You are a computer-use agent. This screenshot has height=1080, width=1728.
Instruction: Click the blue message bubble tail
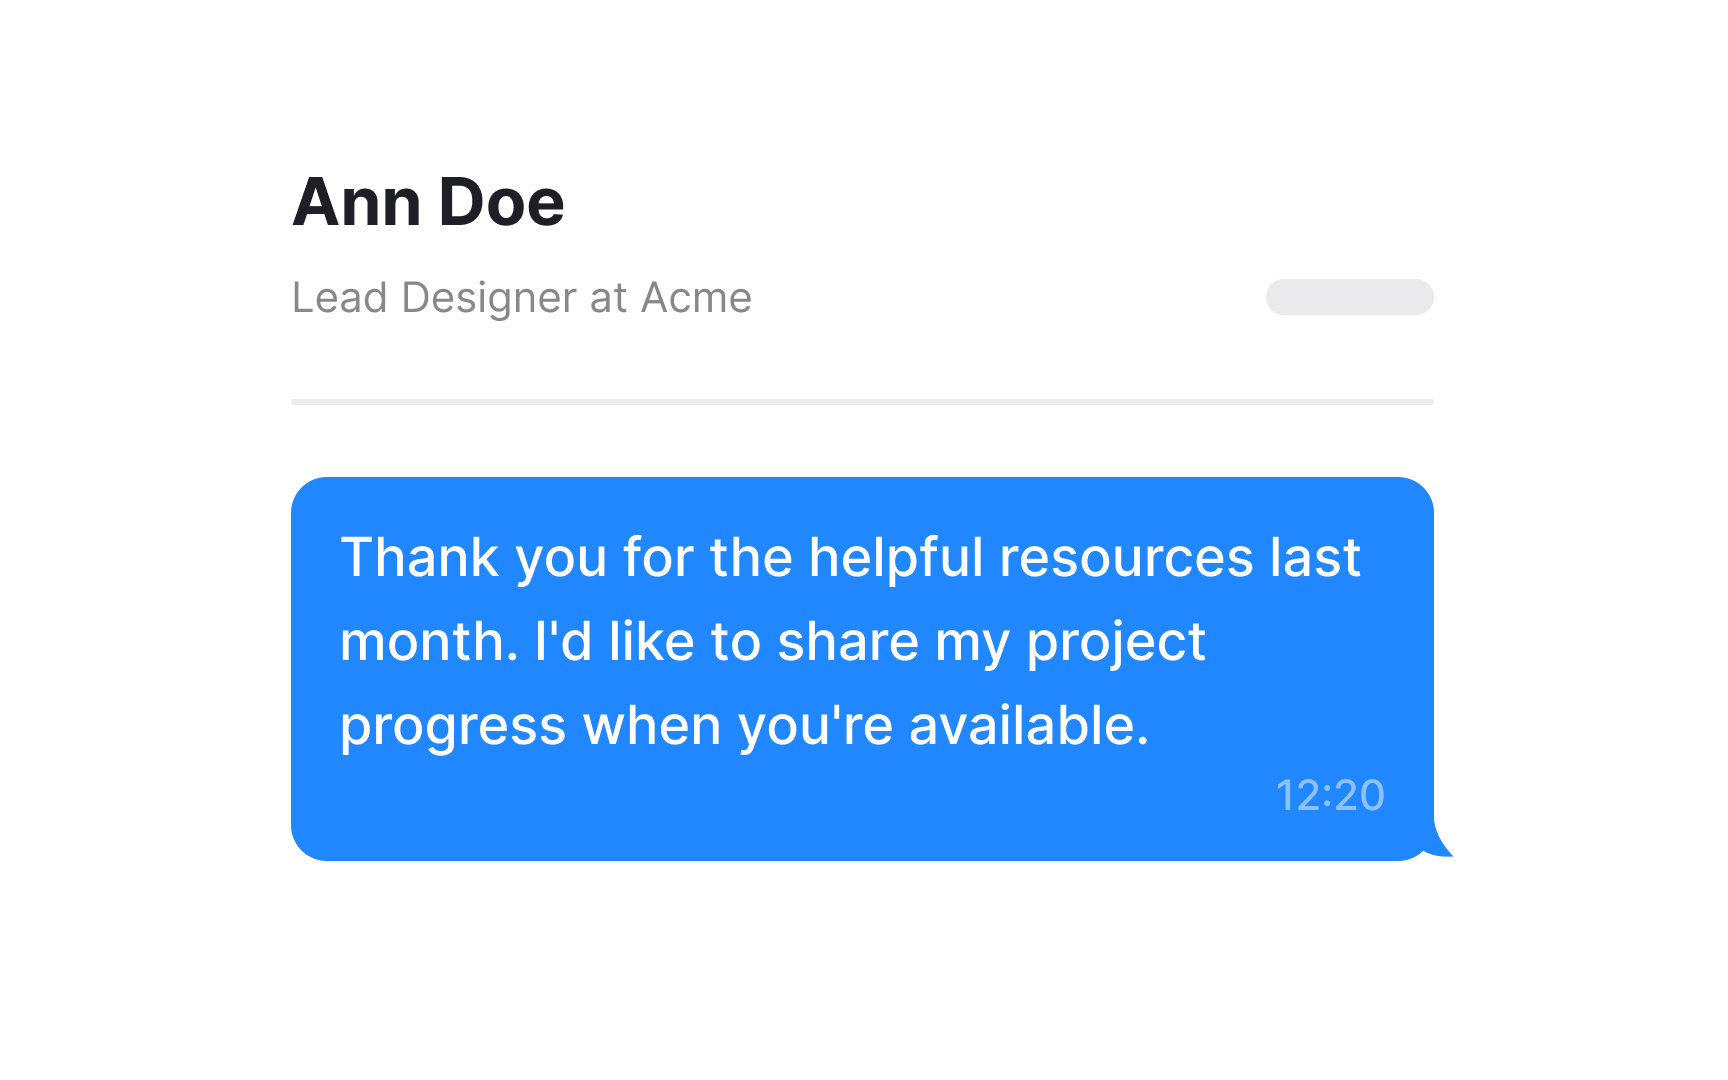[x=1442, y=846]
